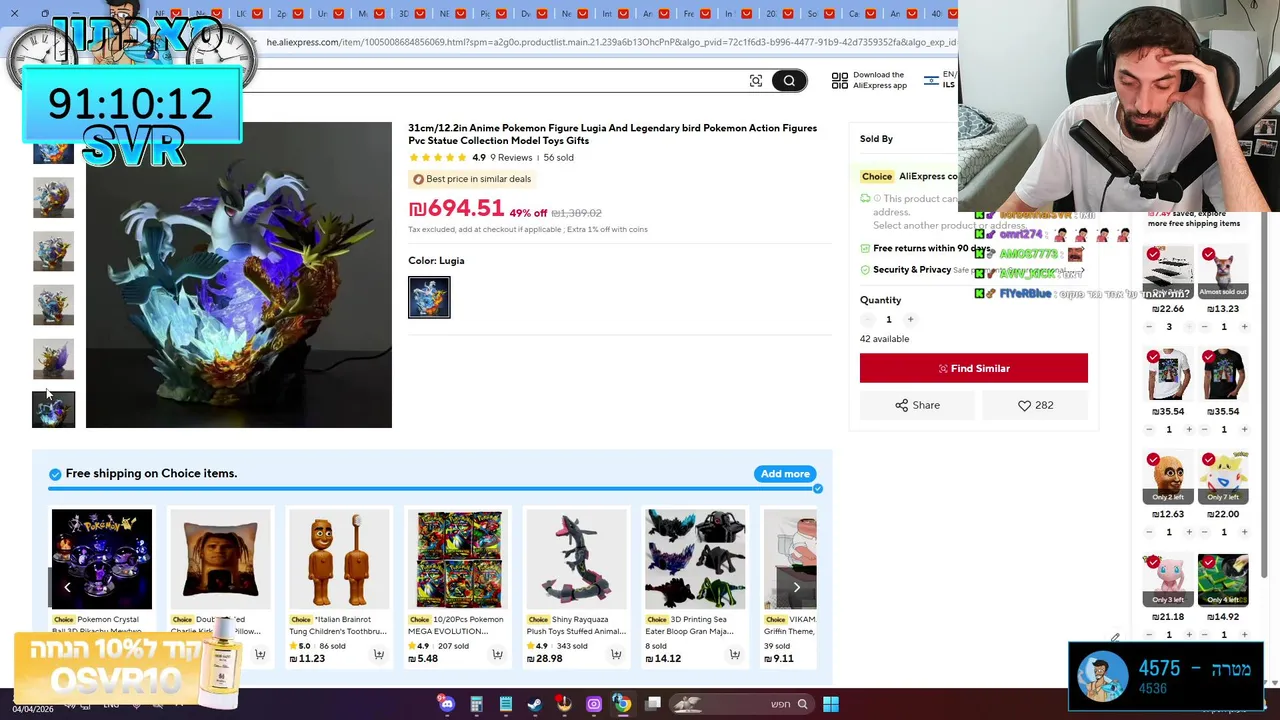Screen dimensions: 1280x720
Task: Switch to the 3D browser tab
Action: (410, 14)
